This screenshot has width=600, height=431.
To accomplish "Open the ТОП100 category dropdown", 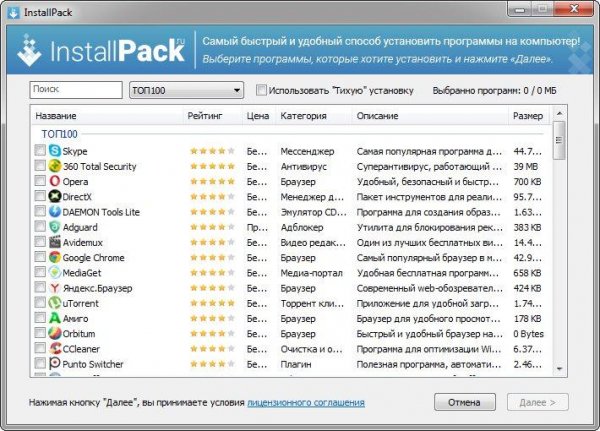I will point(186,90).
